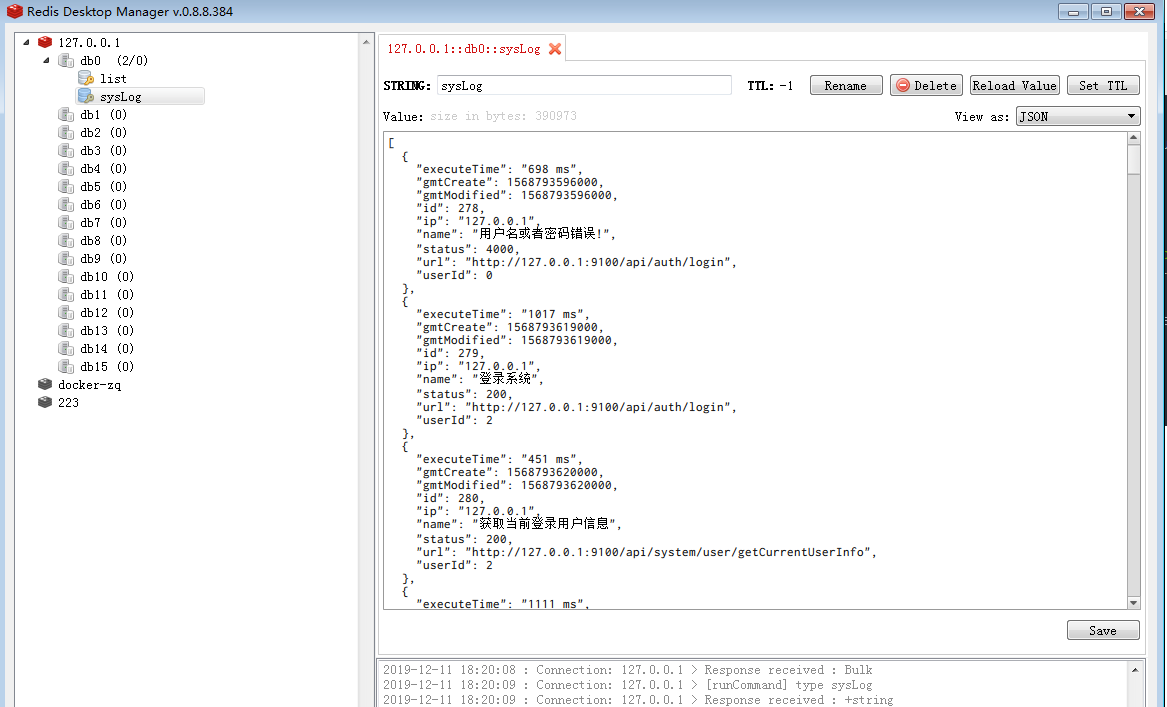Viewport: 1167px width, 707px height.
Task: Open the View as JSON dropdown
Action: pyautogui.click(x=1078, y=116)
